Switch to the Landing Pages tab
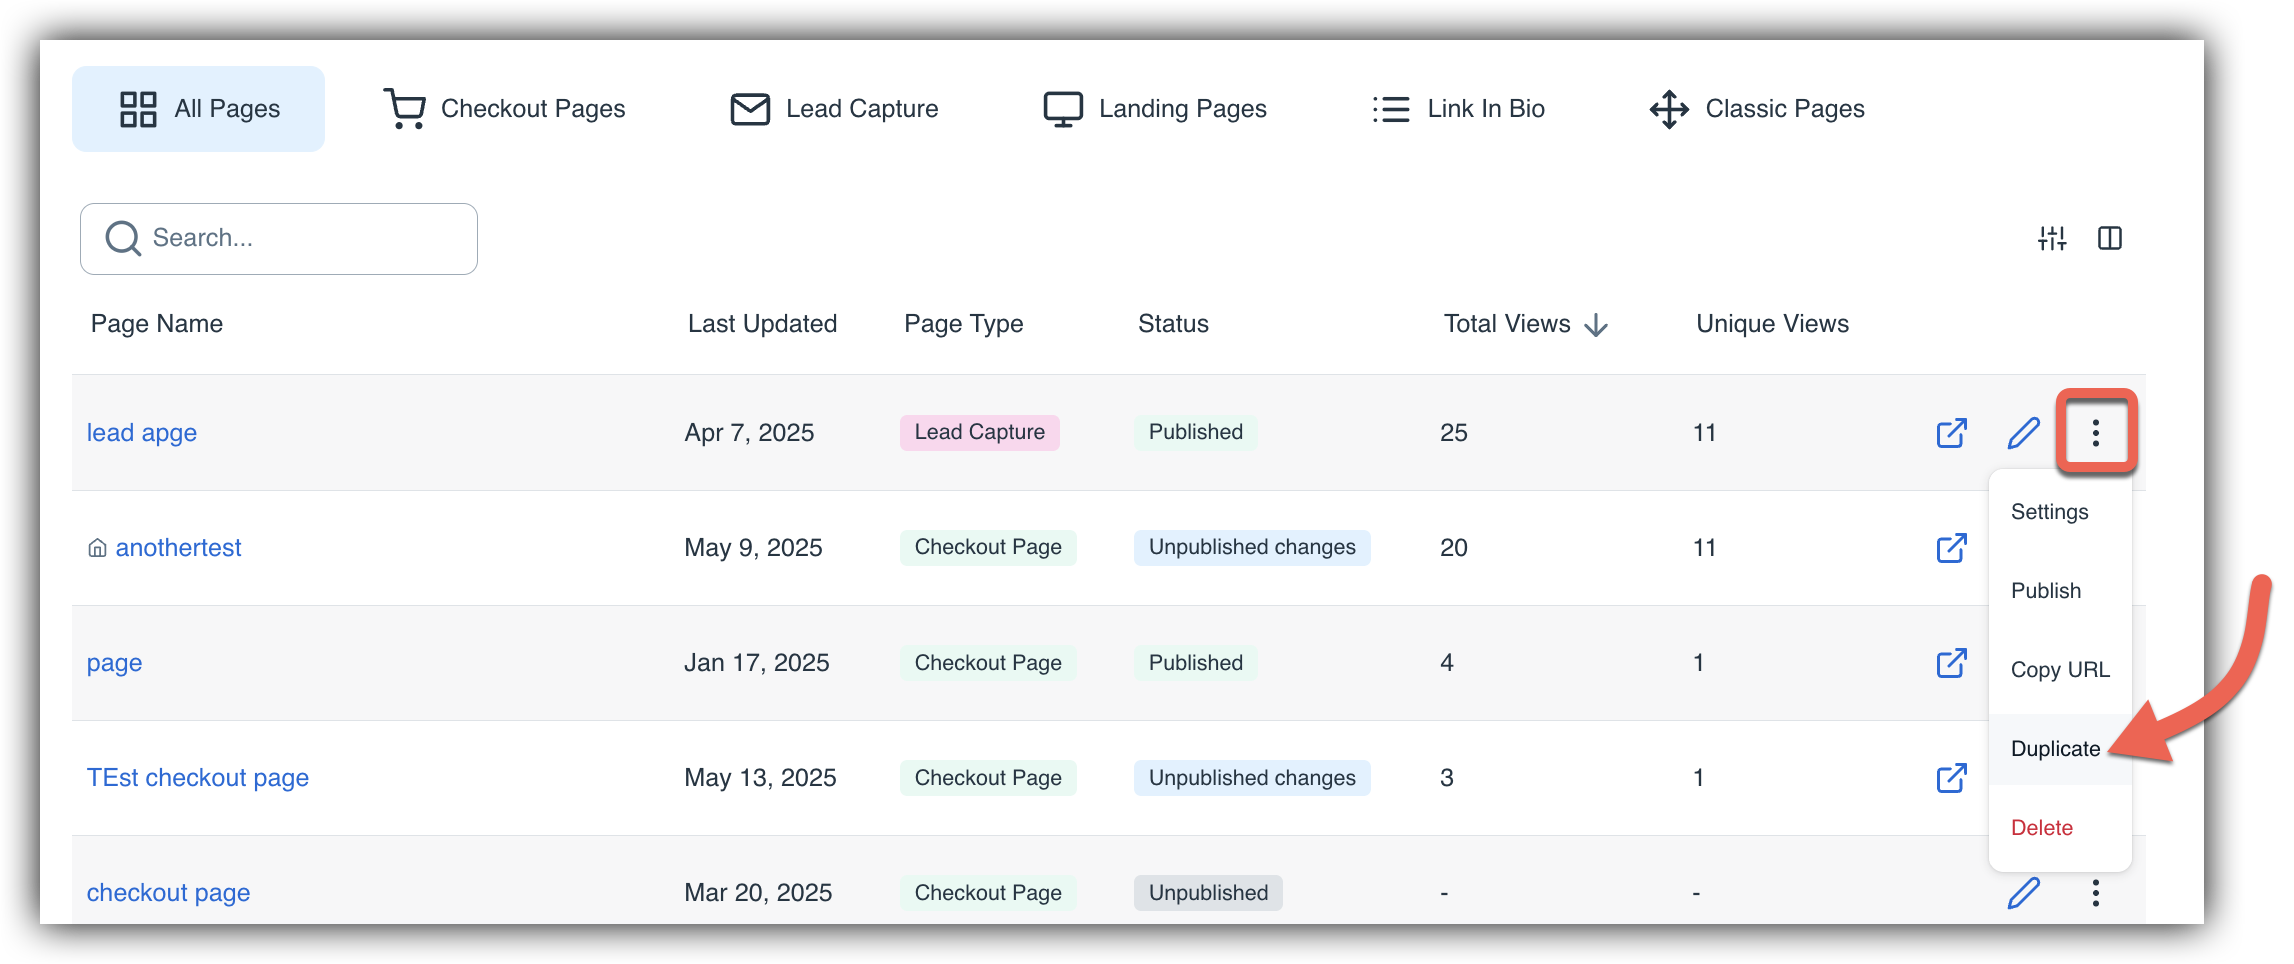2294x964 pixels. click(x=1155, y=109)
